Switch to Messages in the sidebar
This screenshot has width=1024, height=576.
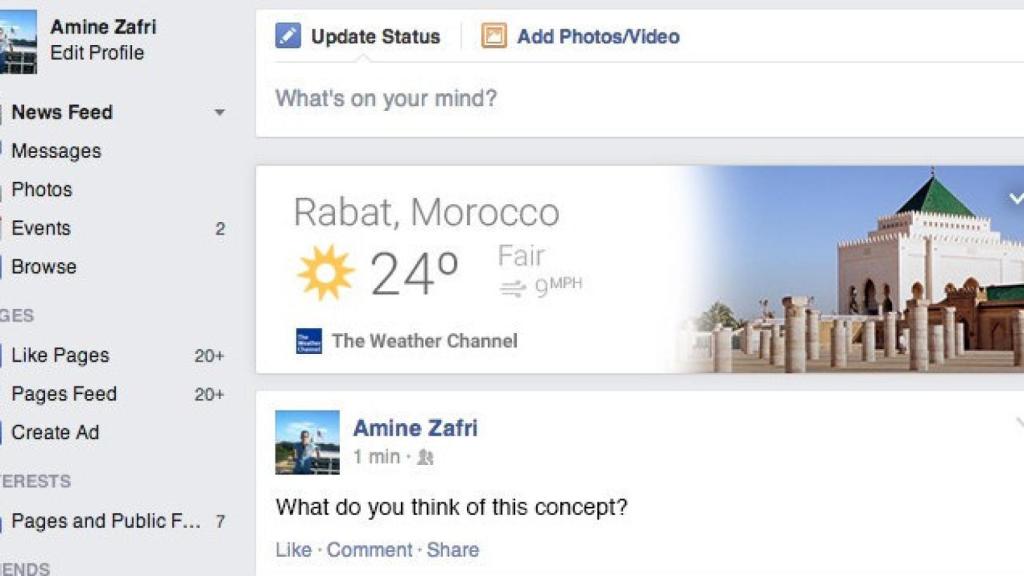tap(55, 151)
